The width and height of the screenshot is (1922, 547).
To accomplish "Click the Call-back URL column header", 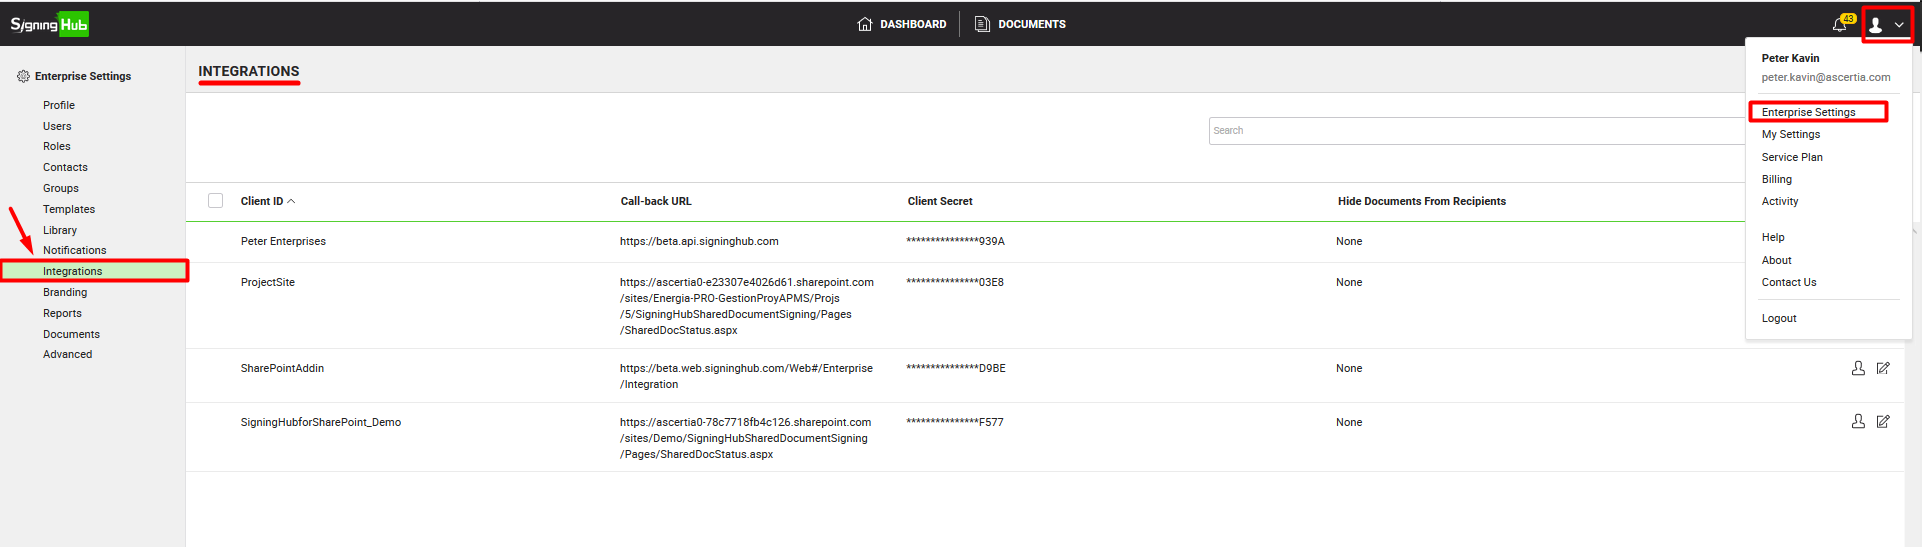I will click(656, 201).
